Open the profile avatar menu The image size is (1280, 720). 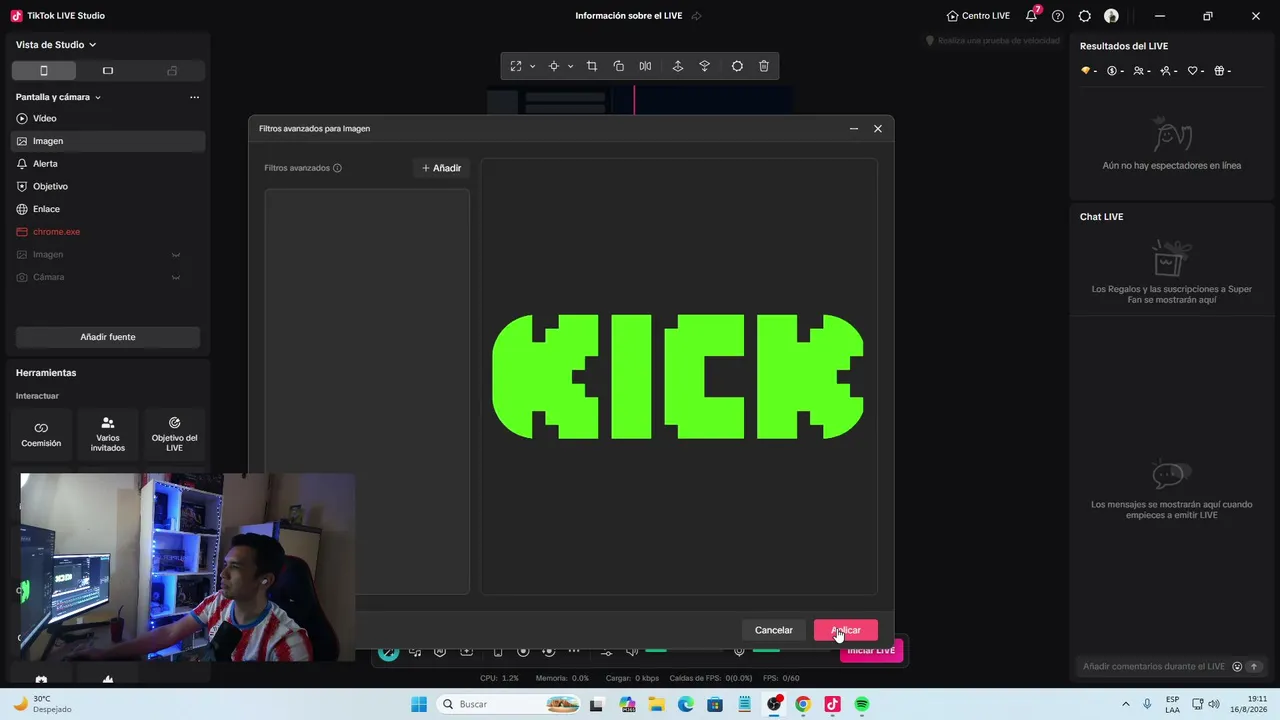tap(1111, 16)
